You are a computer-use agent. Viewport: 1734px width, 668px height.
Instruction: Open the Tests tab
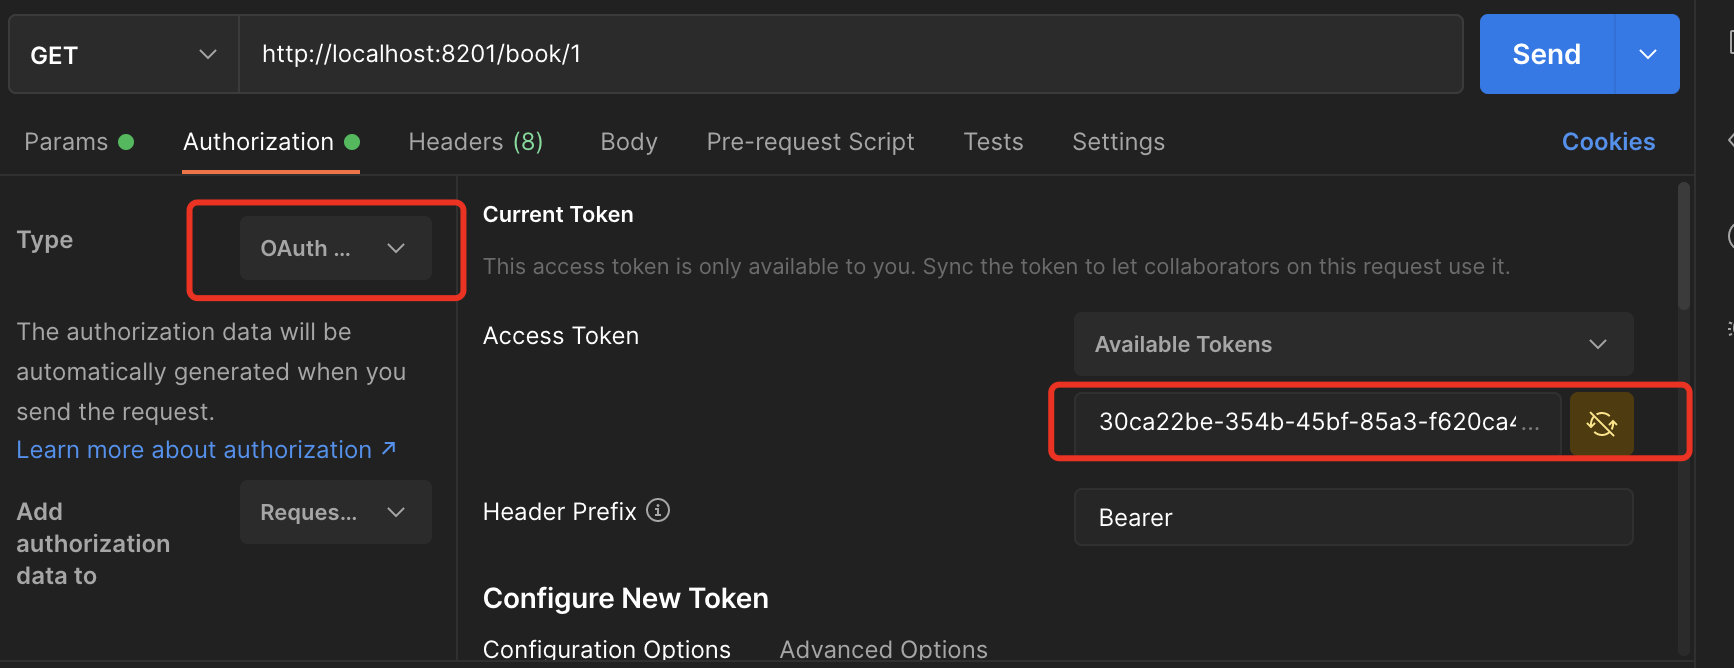[x=993, y=142]
